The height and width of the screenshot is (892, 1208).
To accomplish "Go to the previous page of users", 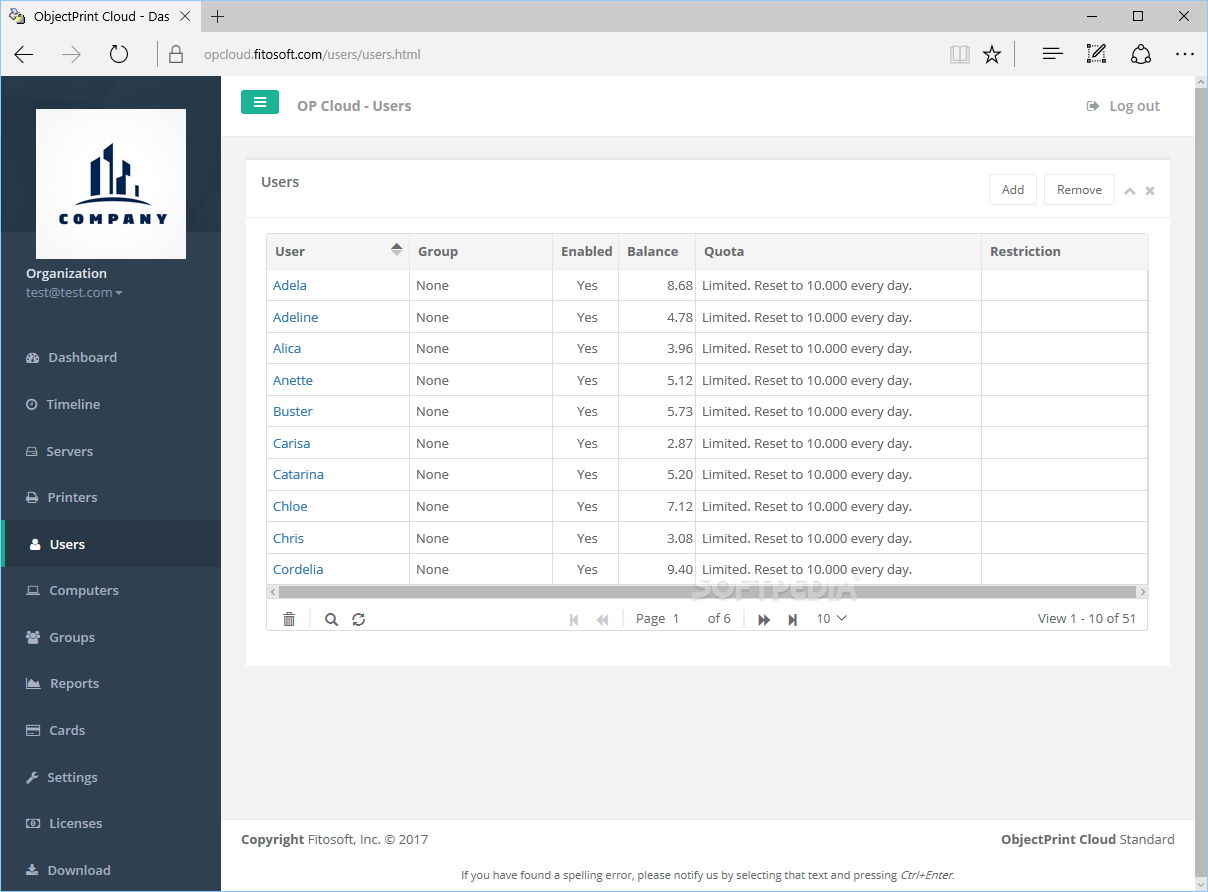I will tap(602, 619).
